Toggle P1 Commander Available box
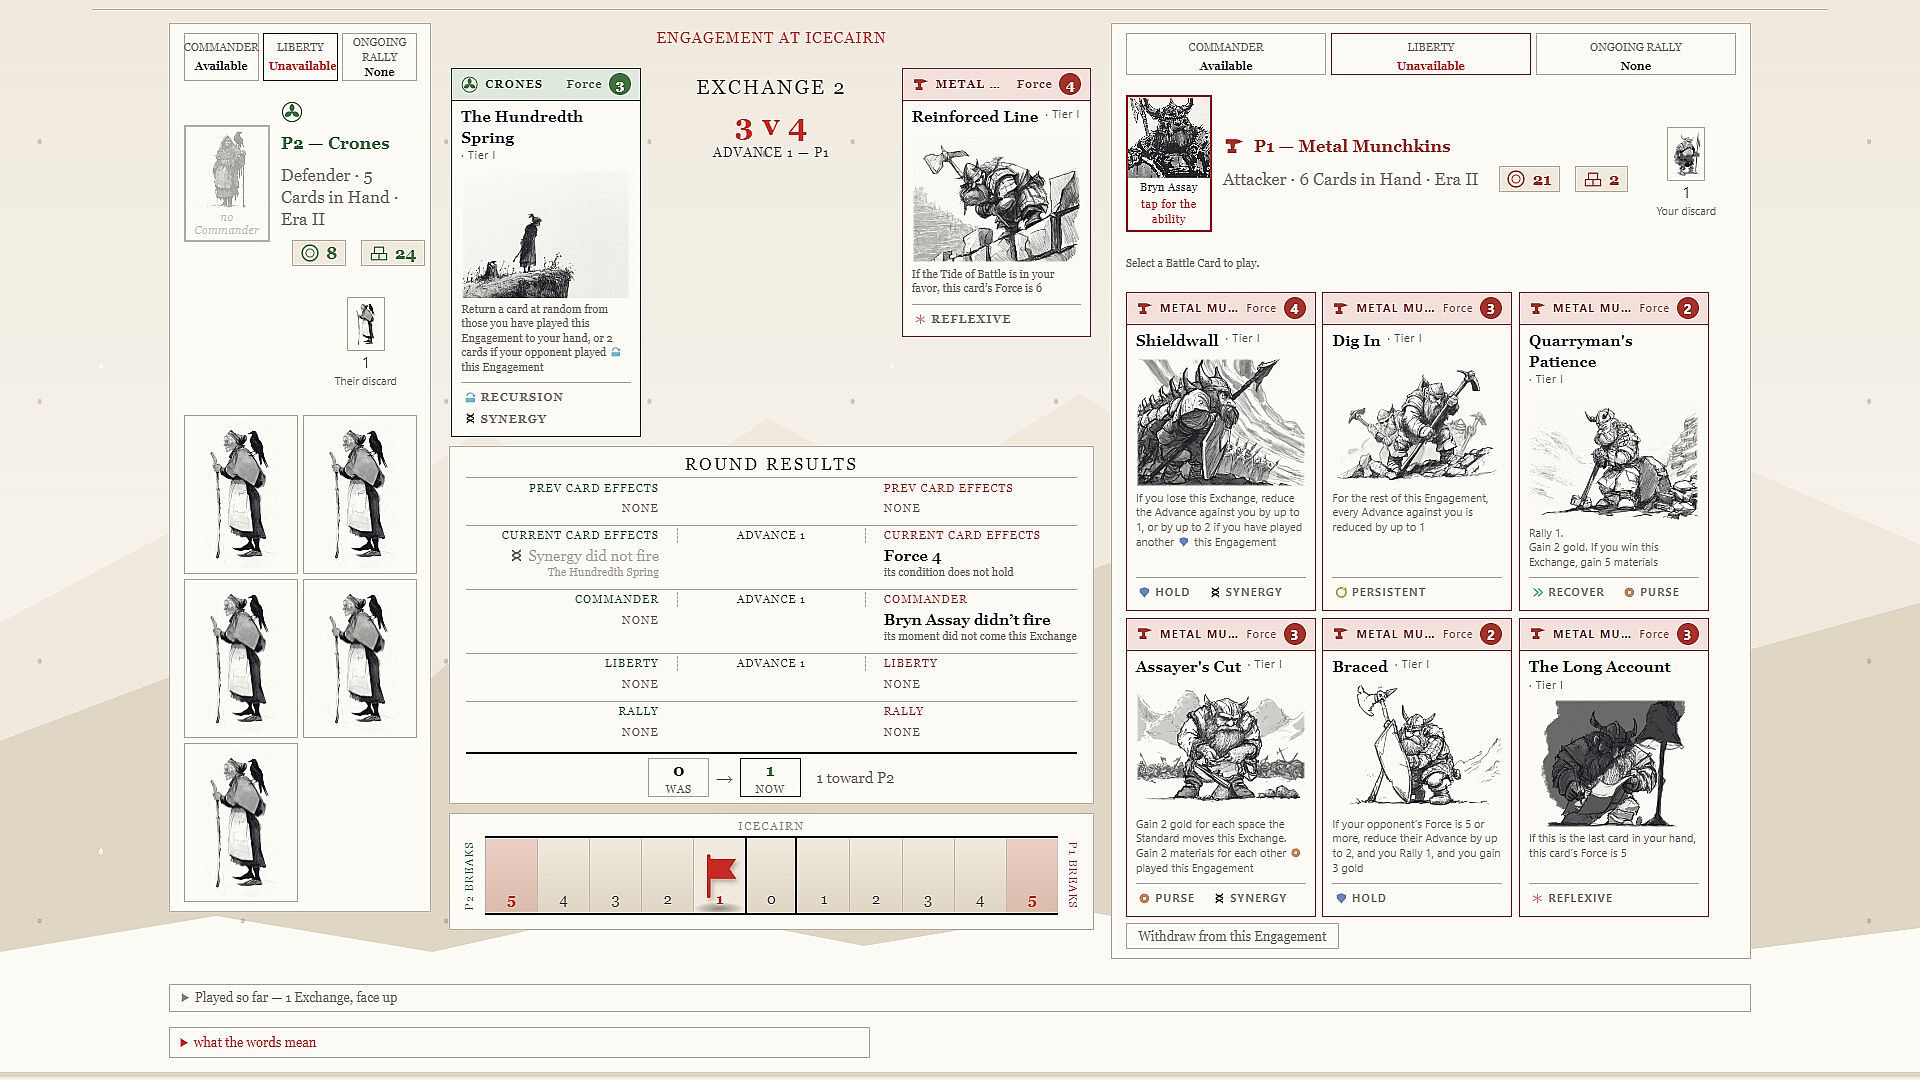 tap(1225, 55)
